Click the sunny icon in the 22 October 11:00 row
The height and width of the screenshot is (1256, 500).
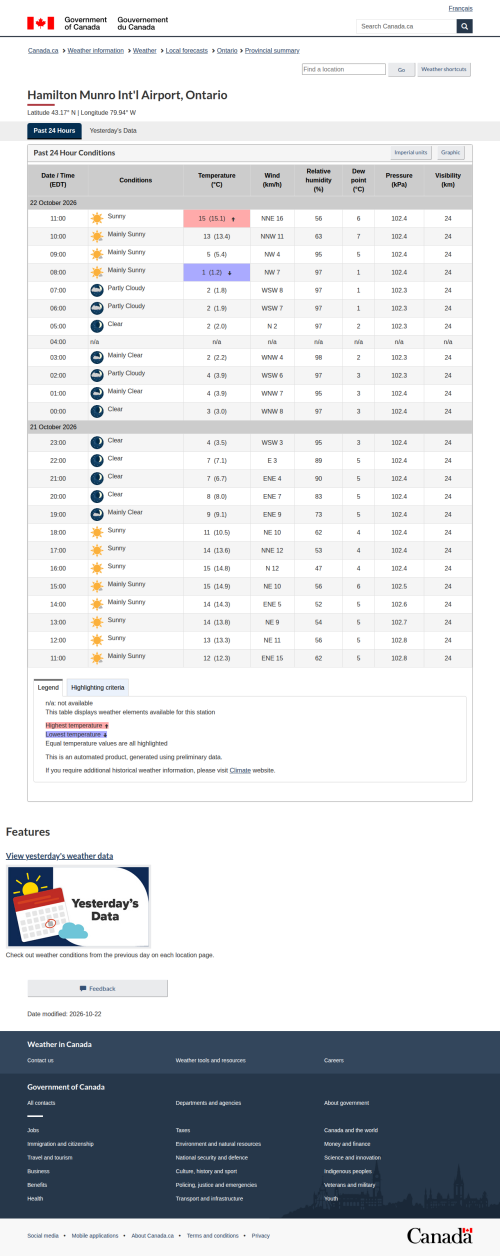(97, 218)
